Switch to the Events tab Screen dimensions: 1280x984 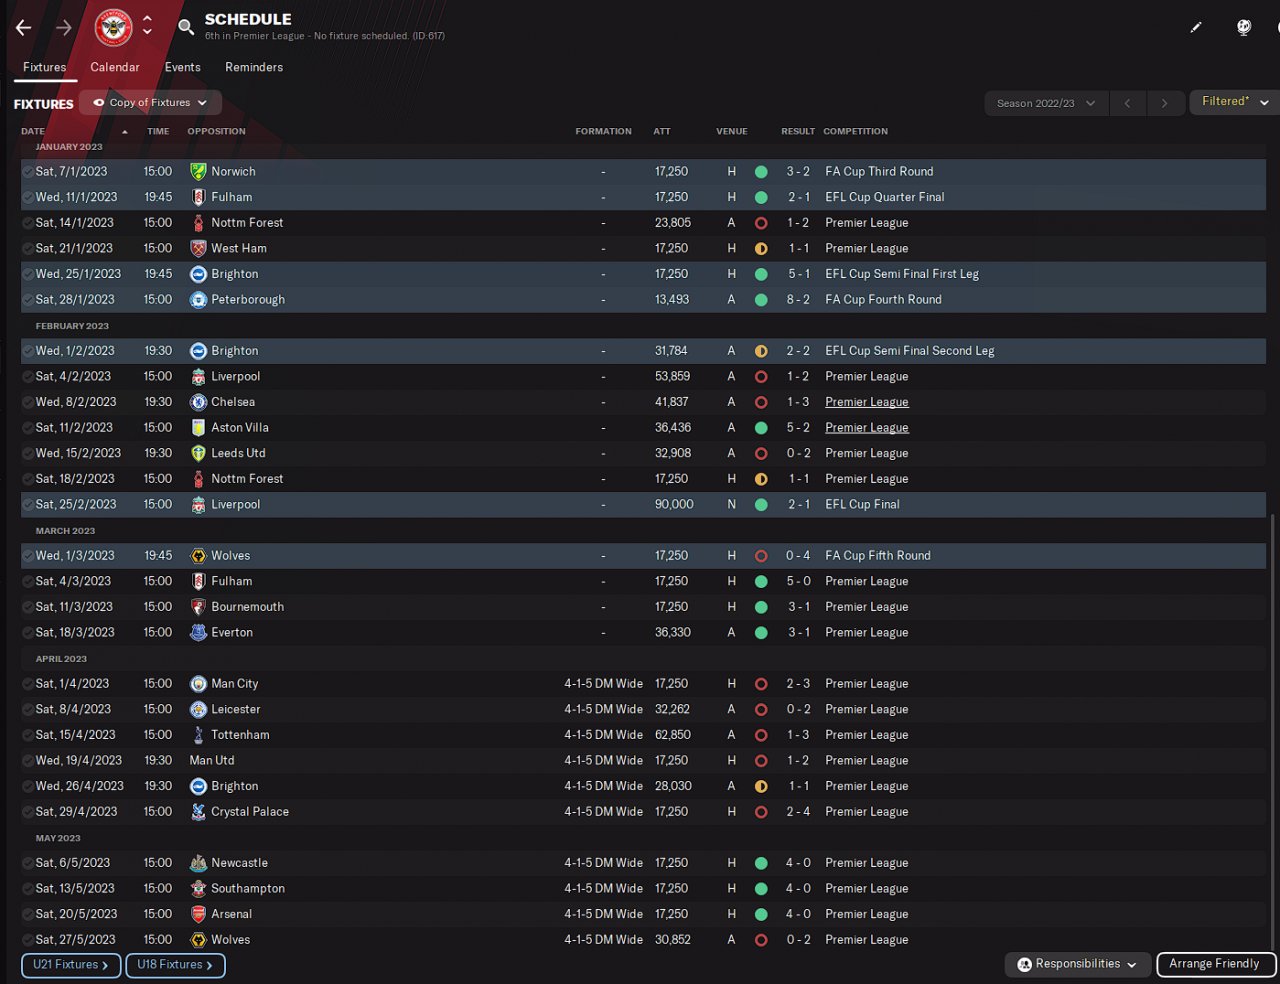(x=183, y=67)
